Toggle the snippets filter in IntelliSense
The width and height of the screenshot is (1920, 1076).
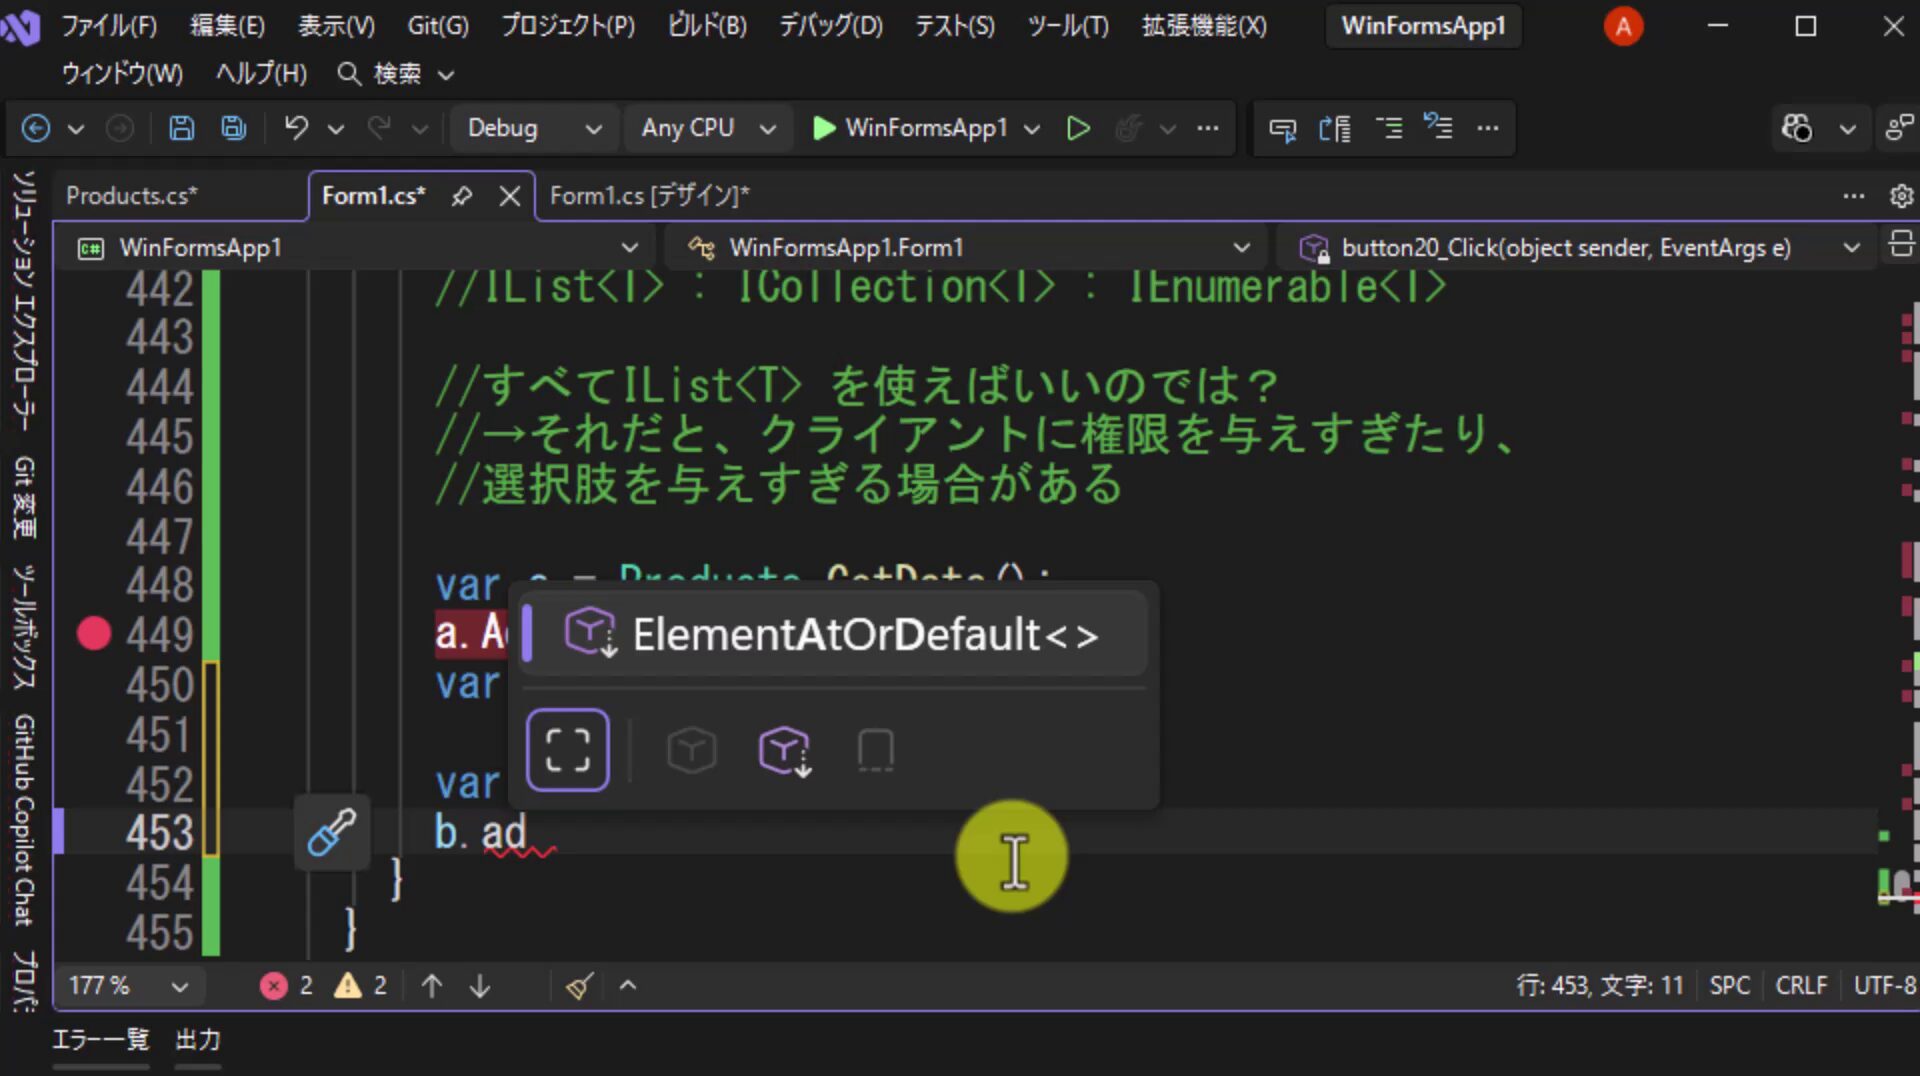tap(876, 750)
